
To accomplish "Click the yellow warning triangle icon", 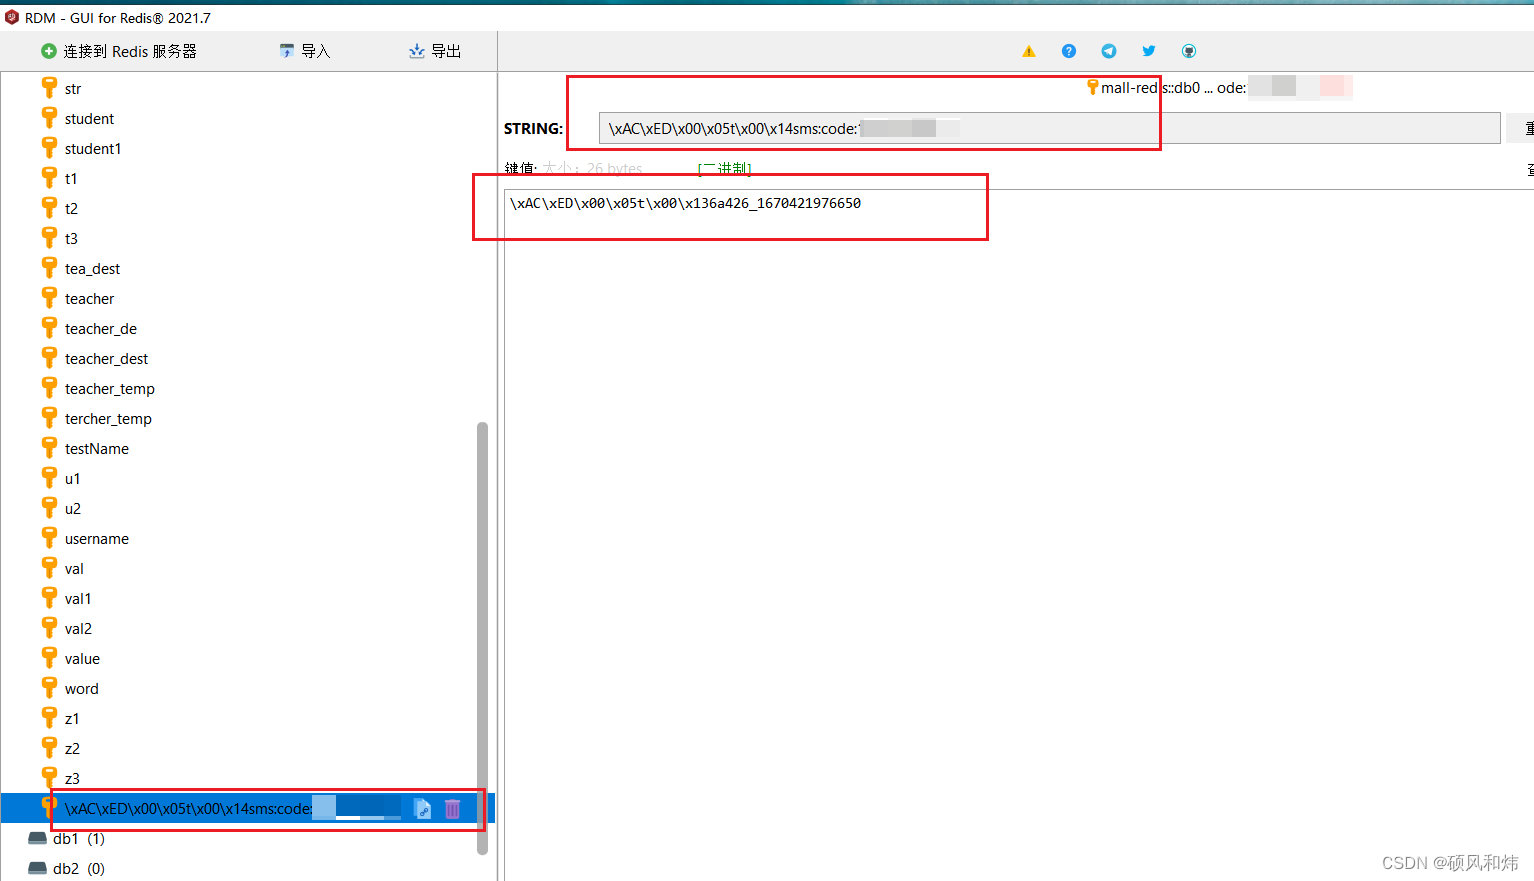I will [1029, 51].
